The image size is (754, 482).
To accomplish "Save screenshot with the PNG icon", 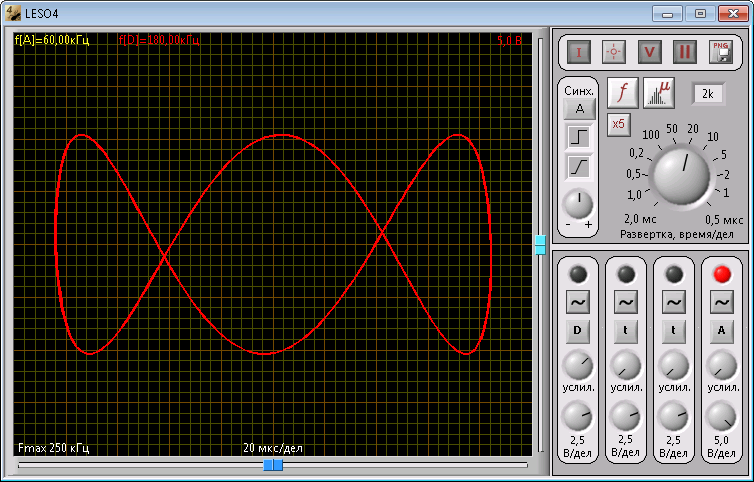I will pyautogui.click(x=720, y=51).
